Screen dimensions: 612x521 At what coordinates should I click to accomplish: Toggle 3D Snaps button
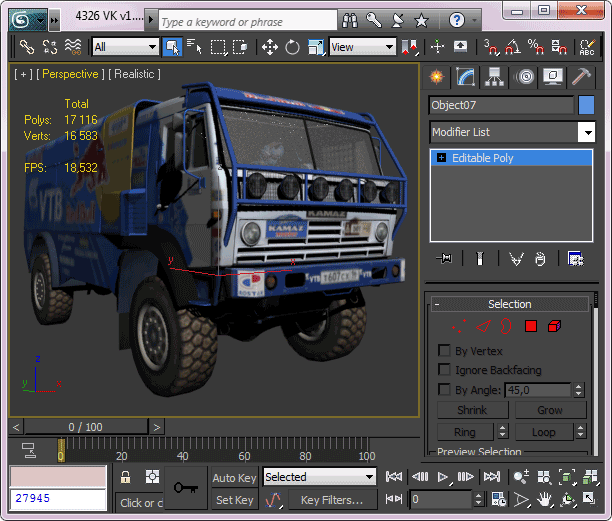[x=491, y=47]
